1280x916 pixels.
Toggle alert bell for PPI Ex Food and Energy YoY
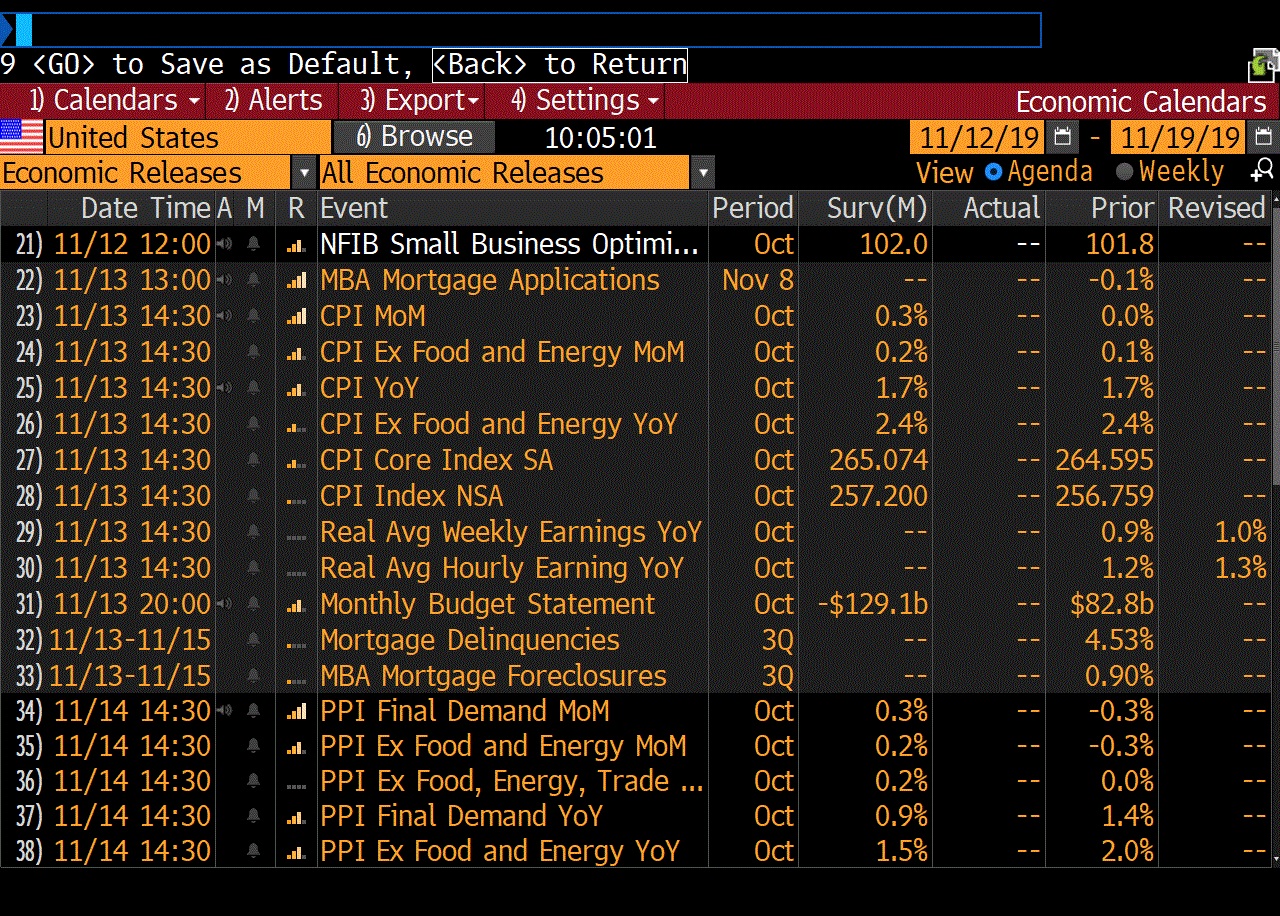coord(254,851)
